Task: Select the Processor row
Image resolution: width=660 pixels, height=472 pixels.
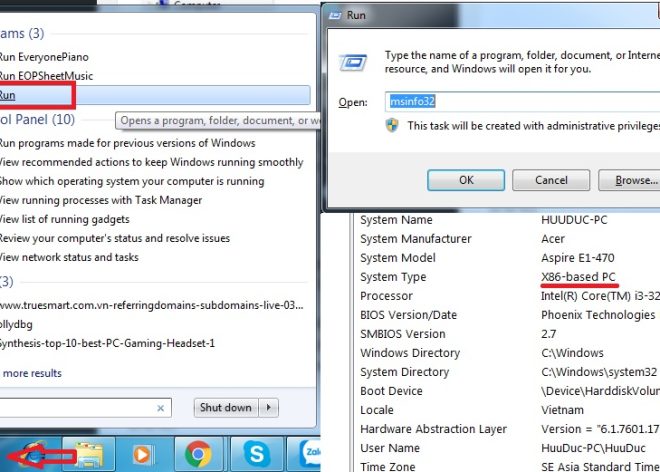Action: (506, 296)
